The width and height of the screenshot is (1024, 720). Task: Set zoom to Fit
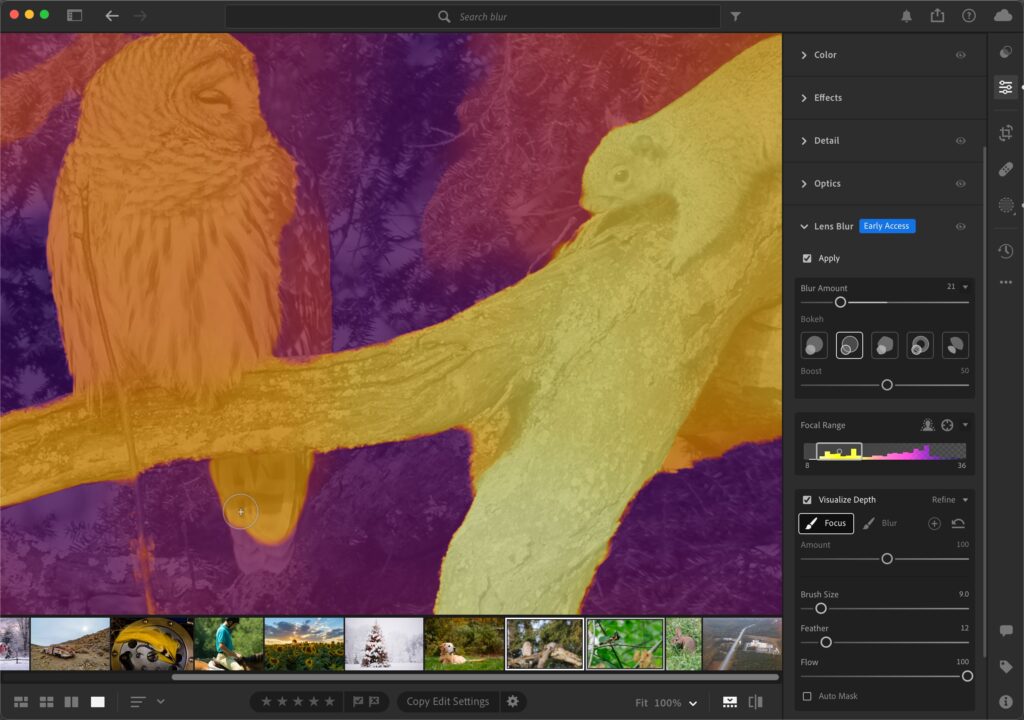pyautogui.click(x=641, y=702)
